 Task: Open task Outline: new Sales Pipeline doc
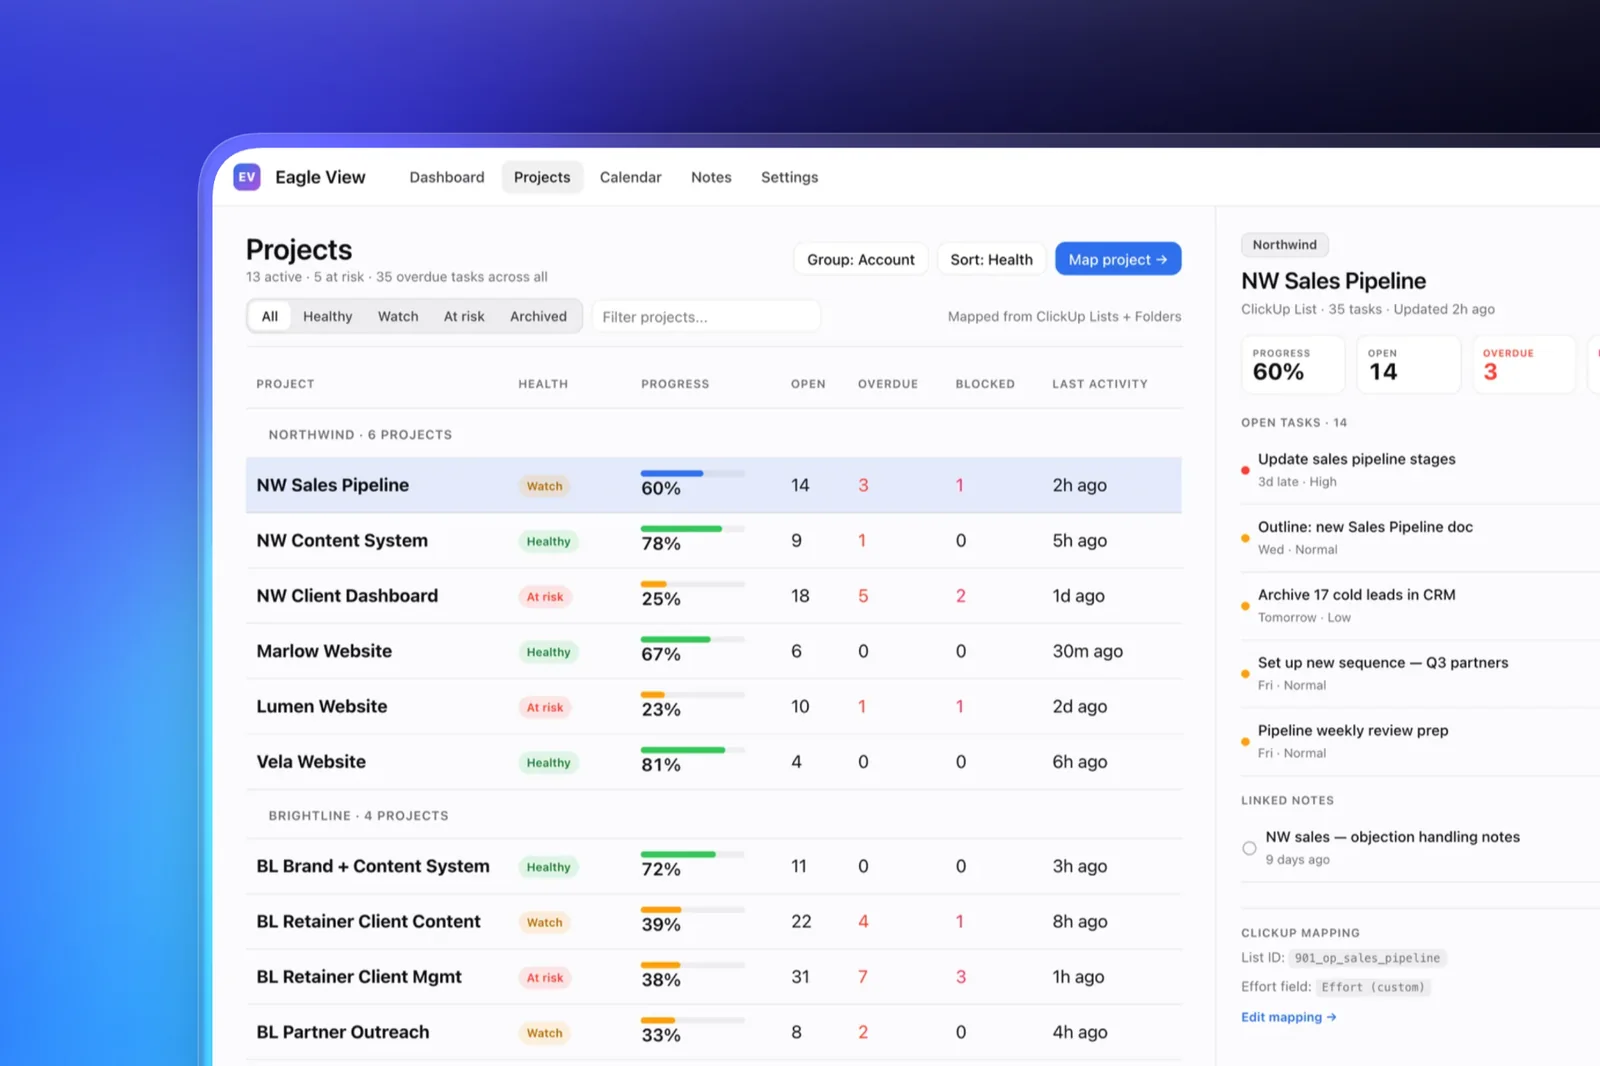point(1365,527)
